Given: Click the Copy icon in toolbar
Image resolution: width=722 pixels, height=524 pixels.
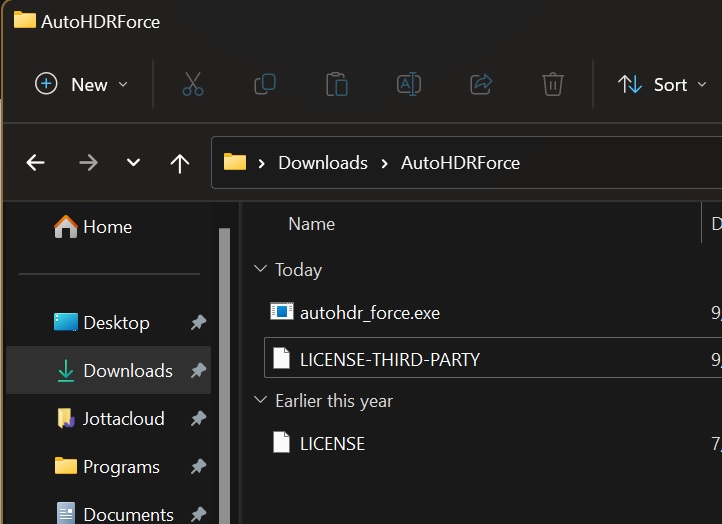Looking at the screenshot, I should click(x=265, y=85).
